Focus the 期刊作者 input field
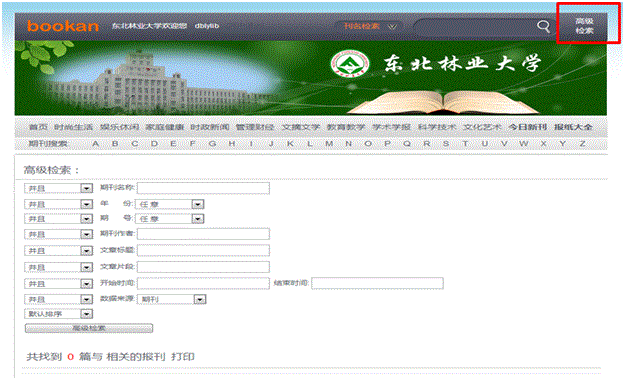This screenshot has height=380, width=625. pyautogui.click(x=203, y=234)
